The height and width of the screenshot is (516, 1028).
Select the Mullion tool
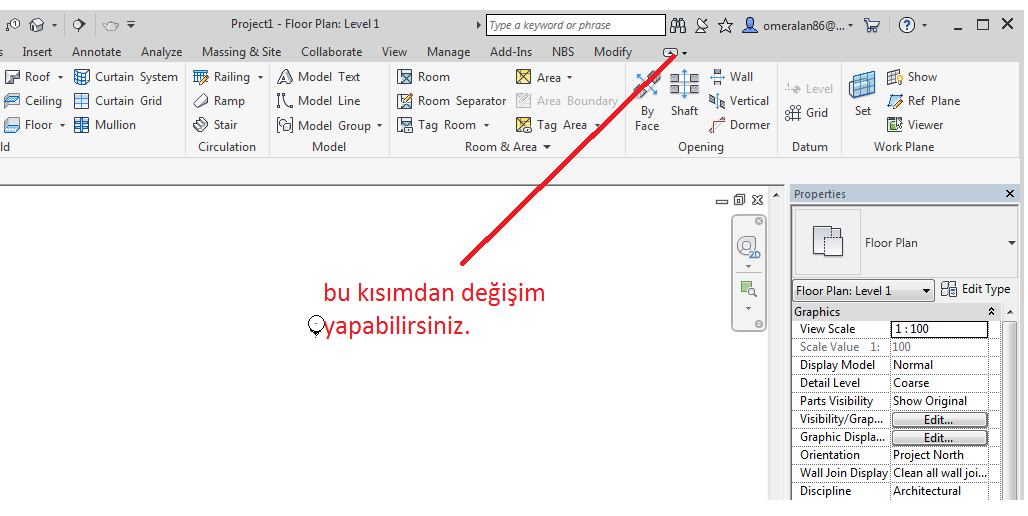pyautogui.click(x=105, y=125)
